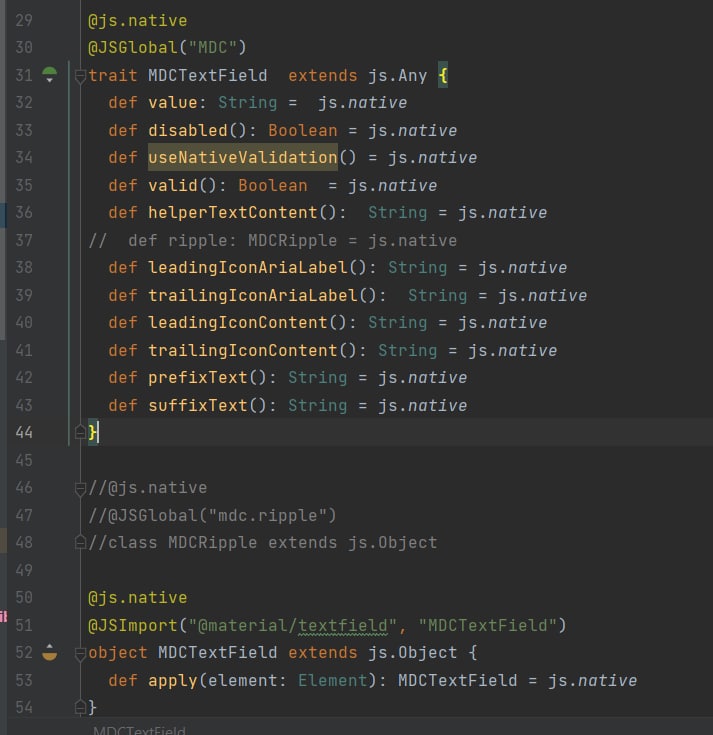Click the commented //@js.native on line 46
This screenshot has width=713, height=735.
coord(148,488)
